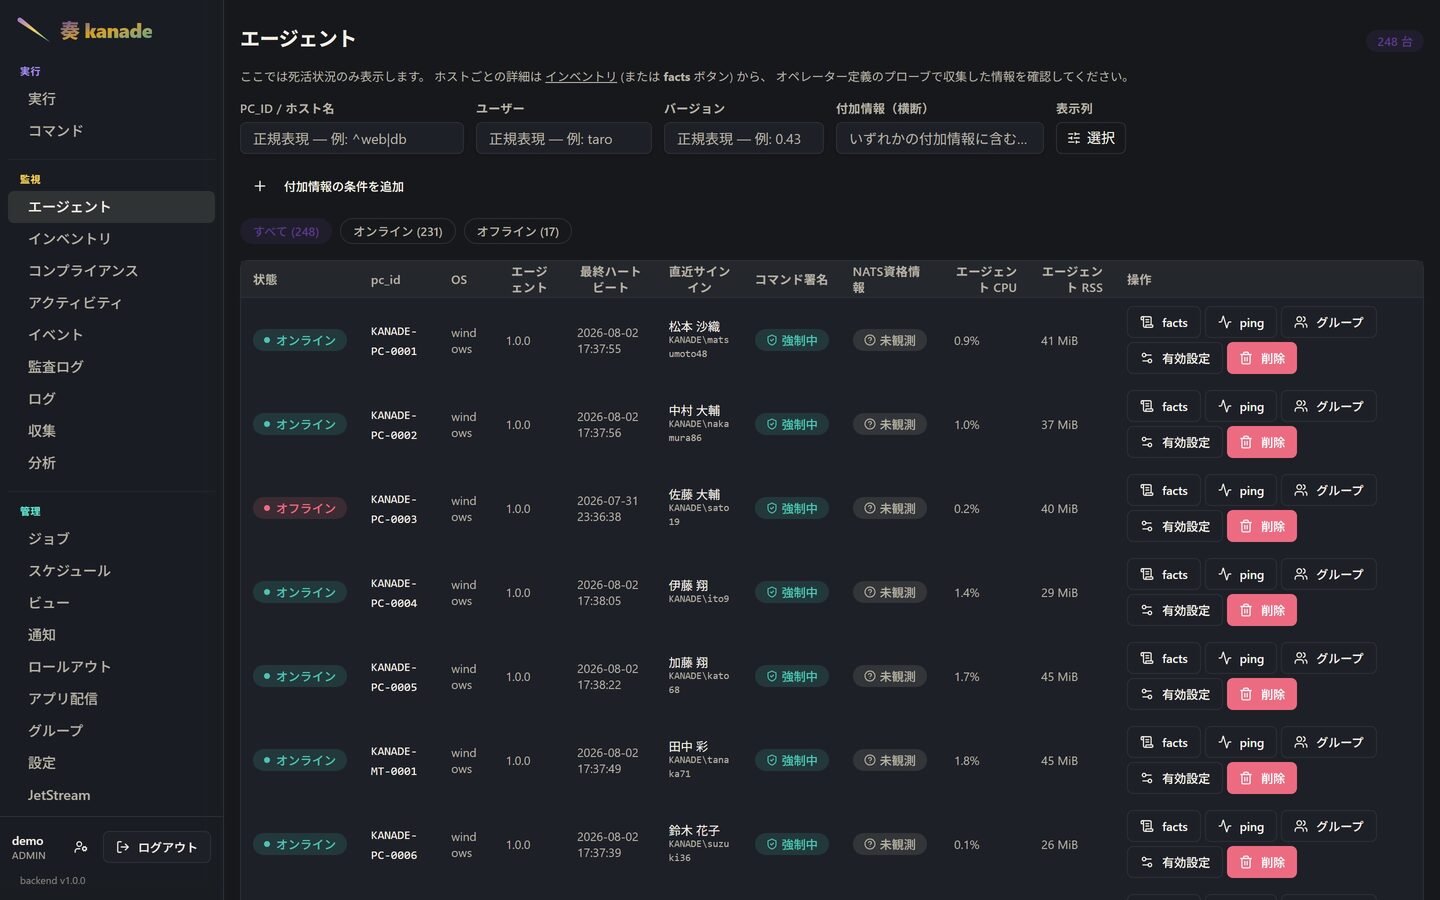
Task: Delete agent KANADE-PC-0004 with 削除
Action: 1262,610
